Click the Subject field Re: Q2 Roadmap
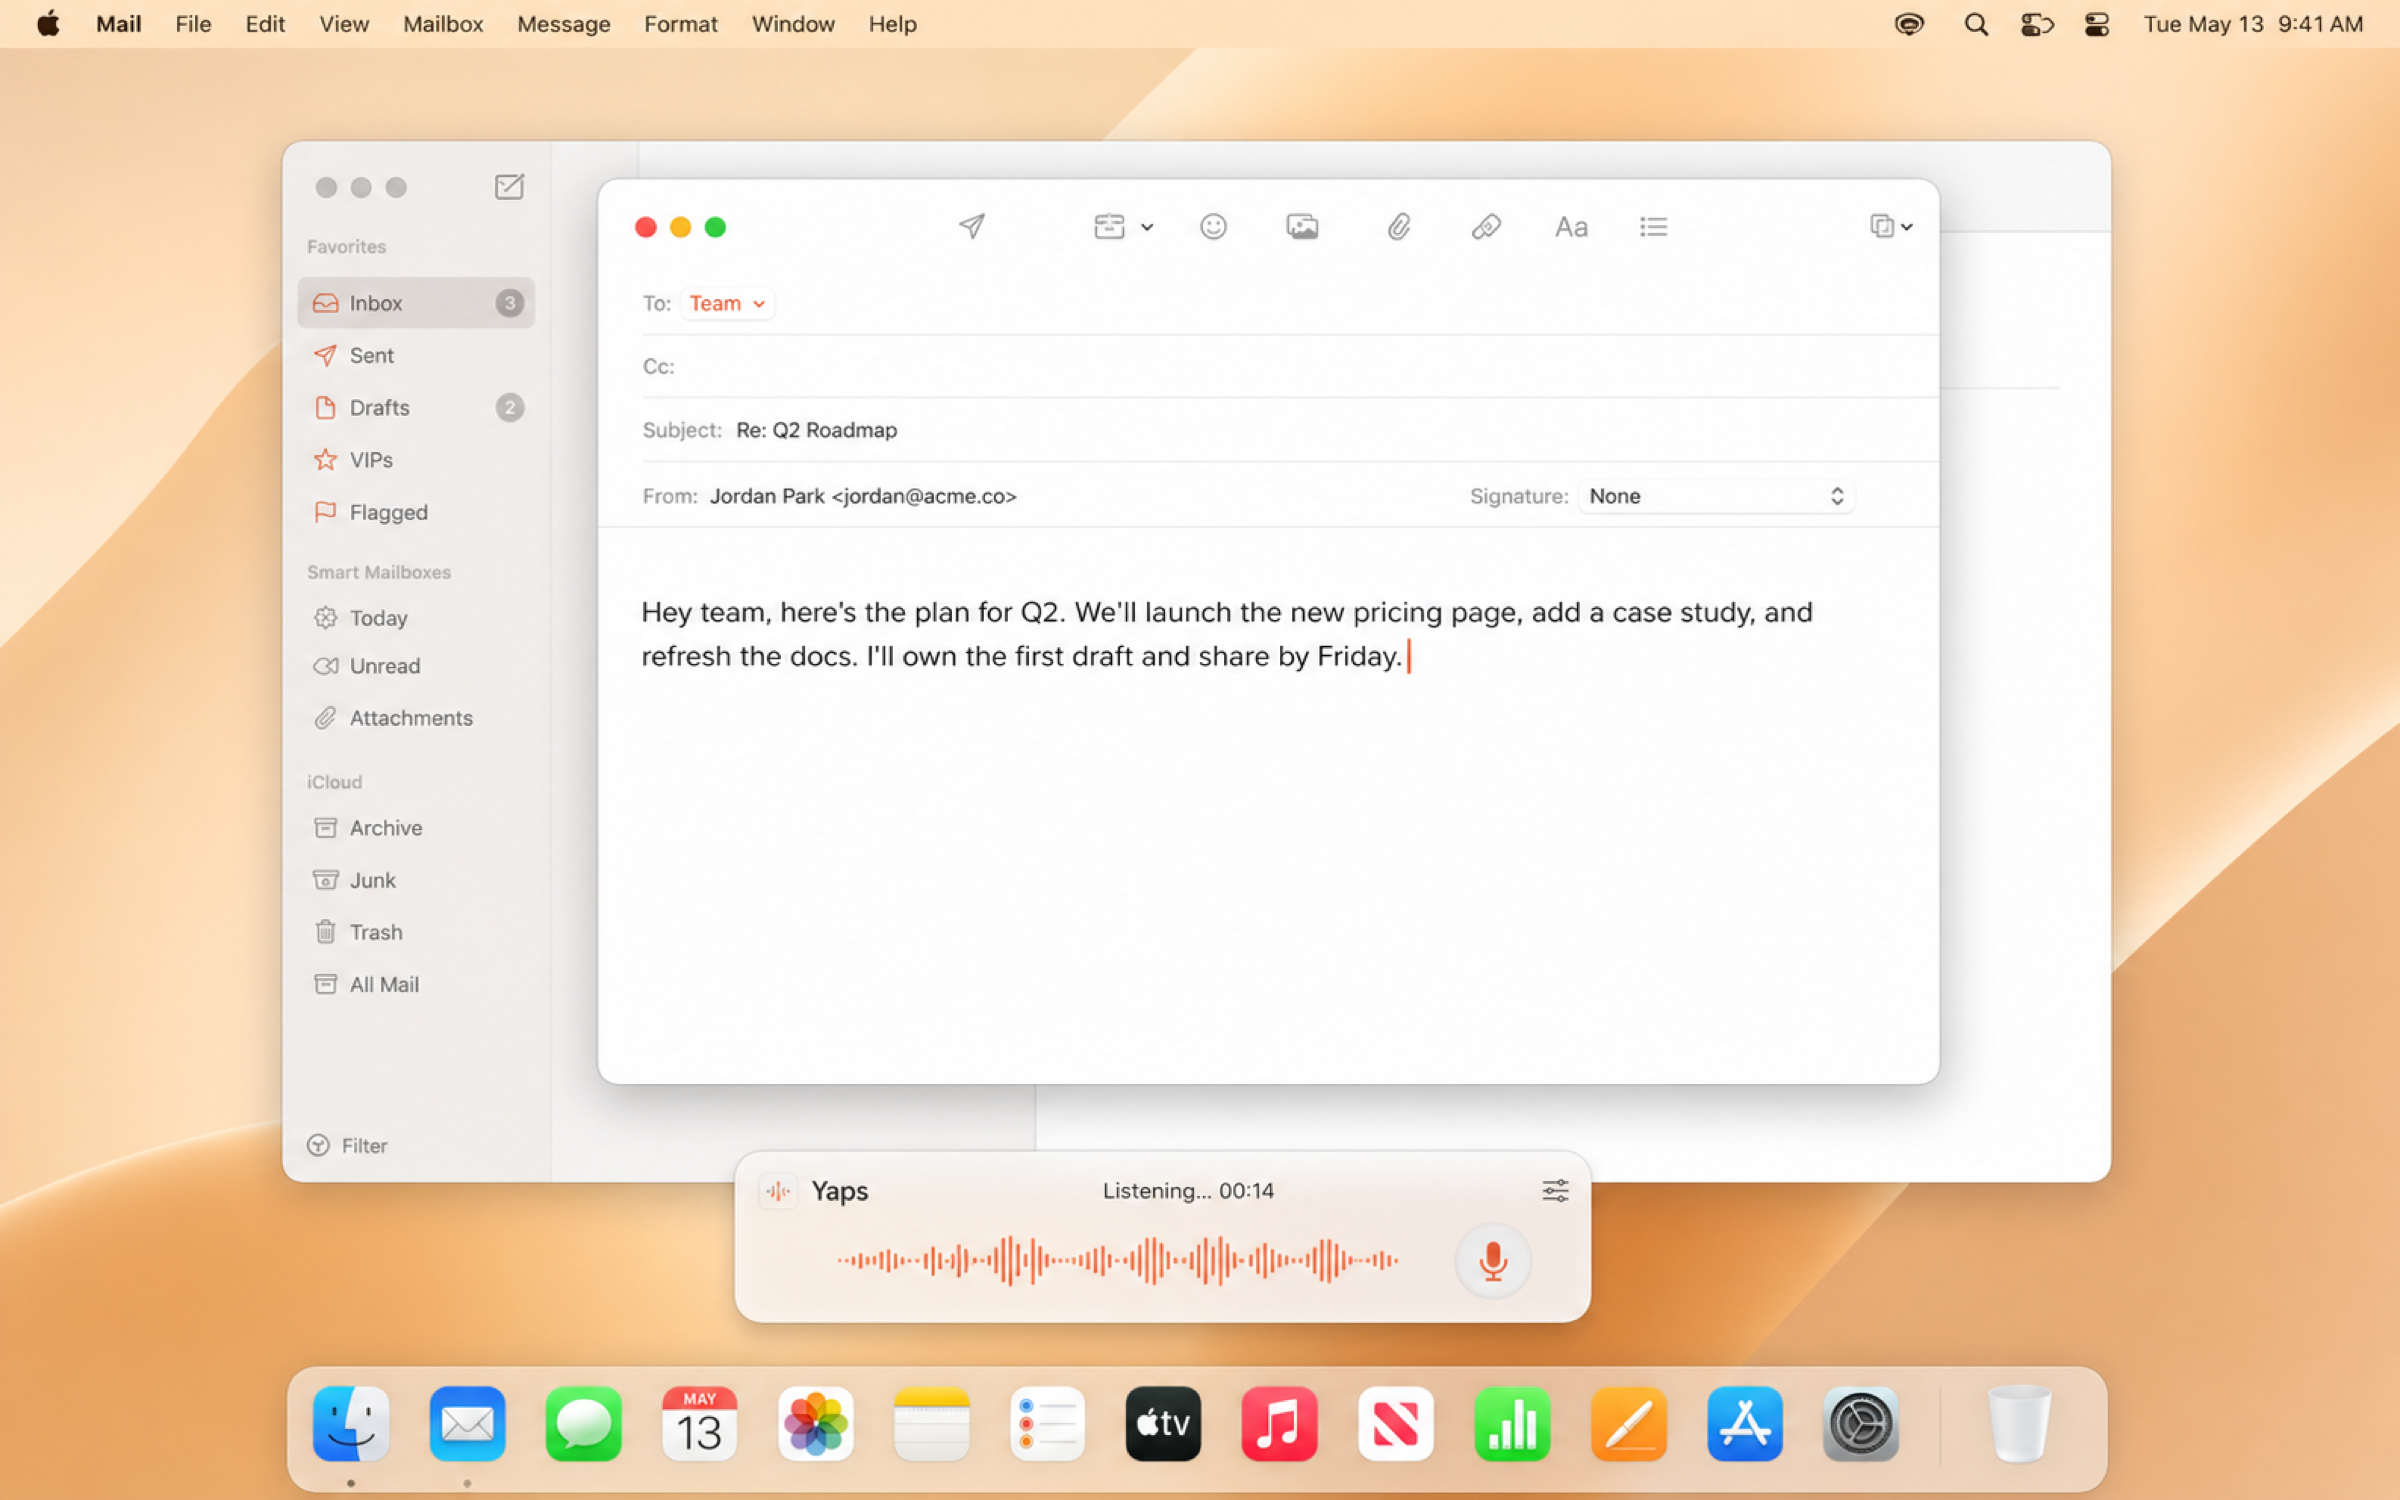 coord(1290,430)
